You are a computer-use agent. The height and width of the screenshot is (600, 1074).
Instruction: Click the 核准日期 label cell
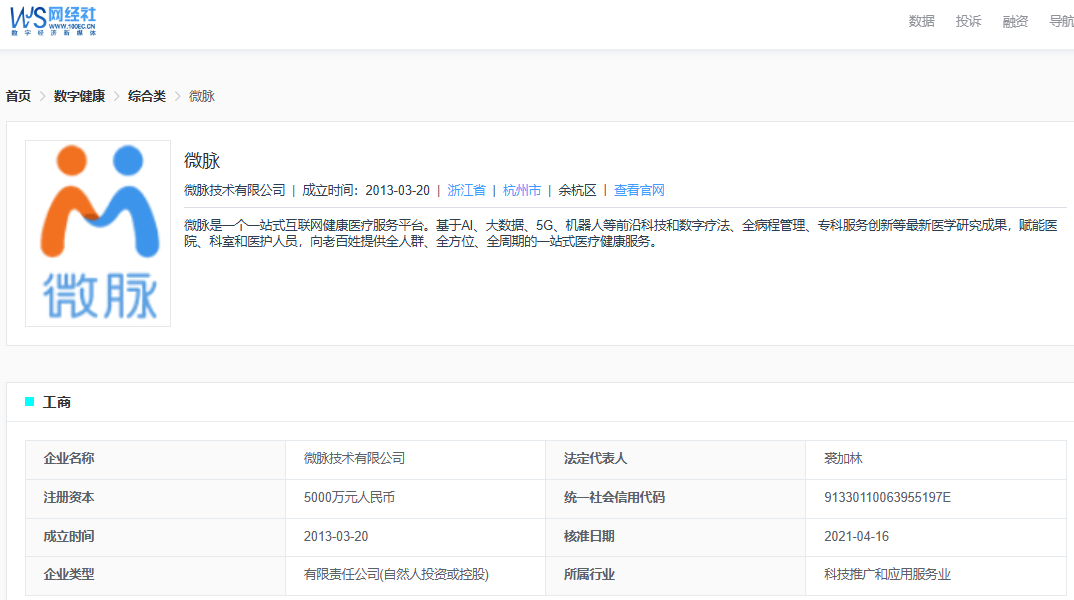675,537
